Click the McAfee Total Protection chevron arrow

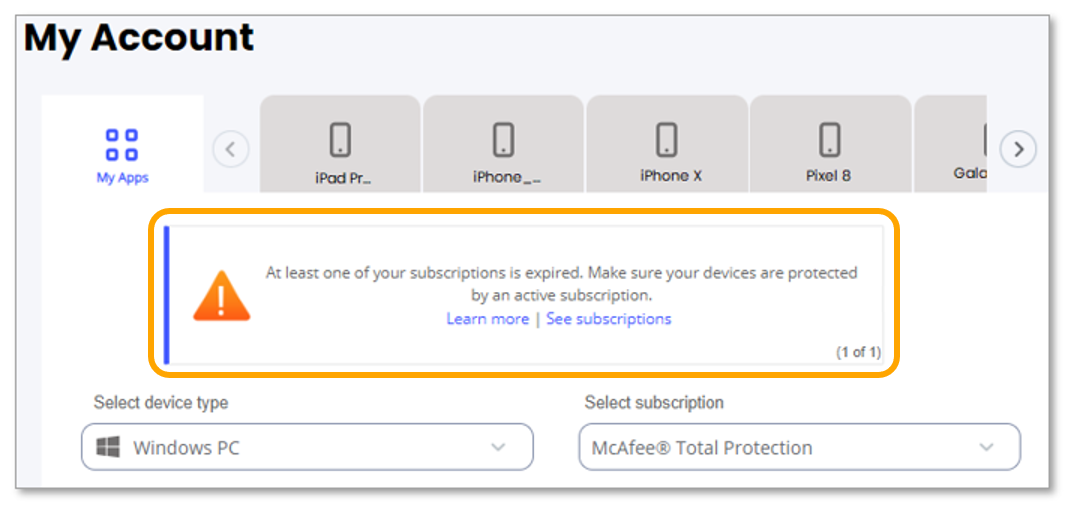coord(987,447)
